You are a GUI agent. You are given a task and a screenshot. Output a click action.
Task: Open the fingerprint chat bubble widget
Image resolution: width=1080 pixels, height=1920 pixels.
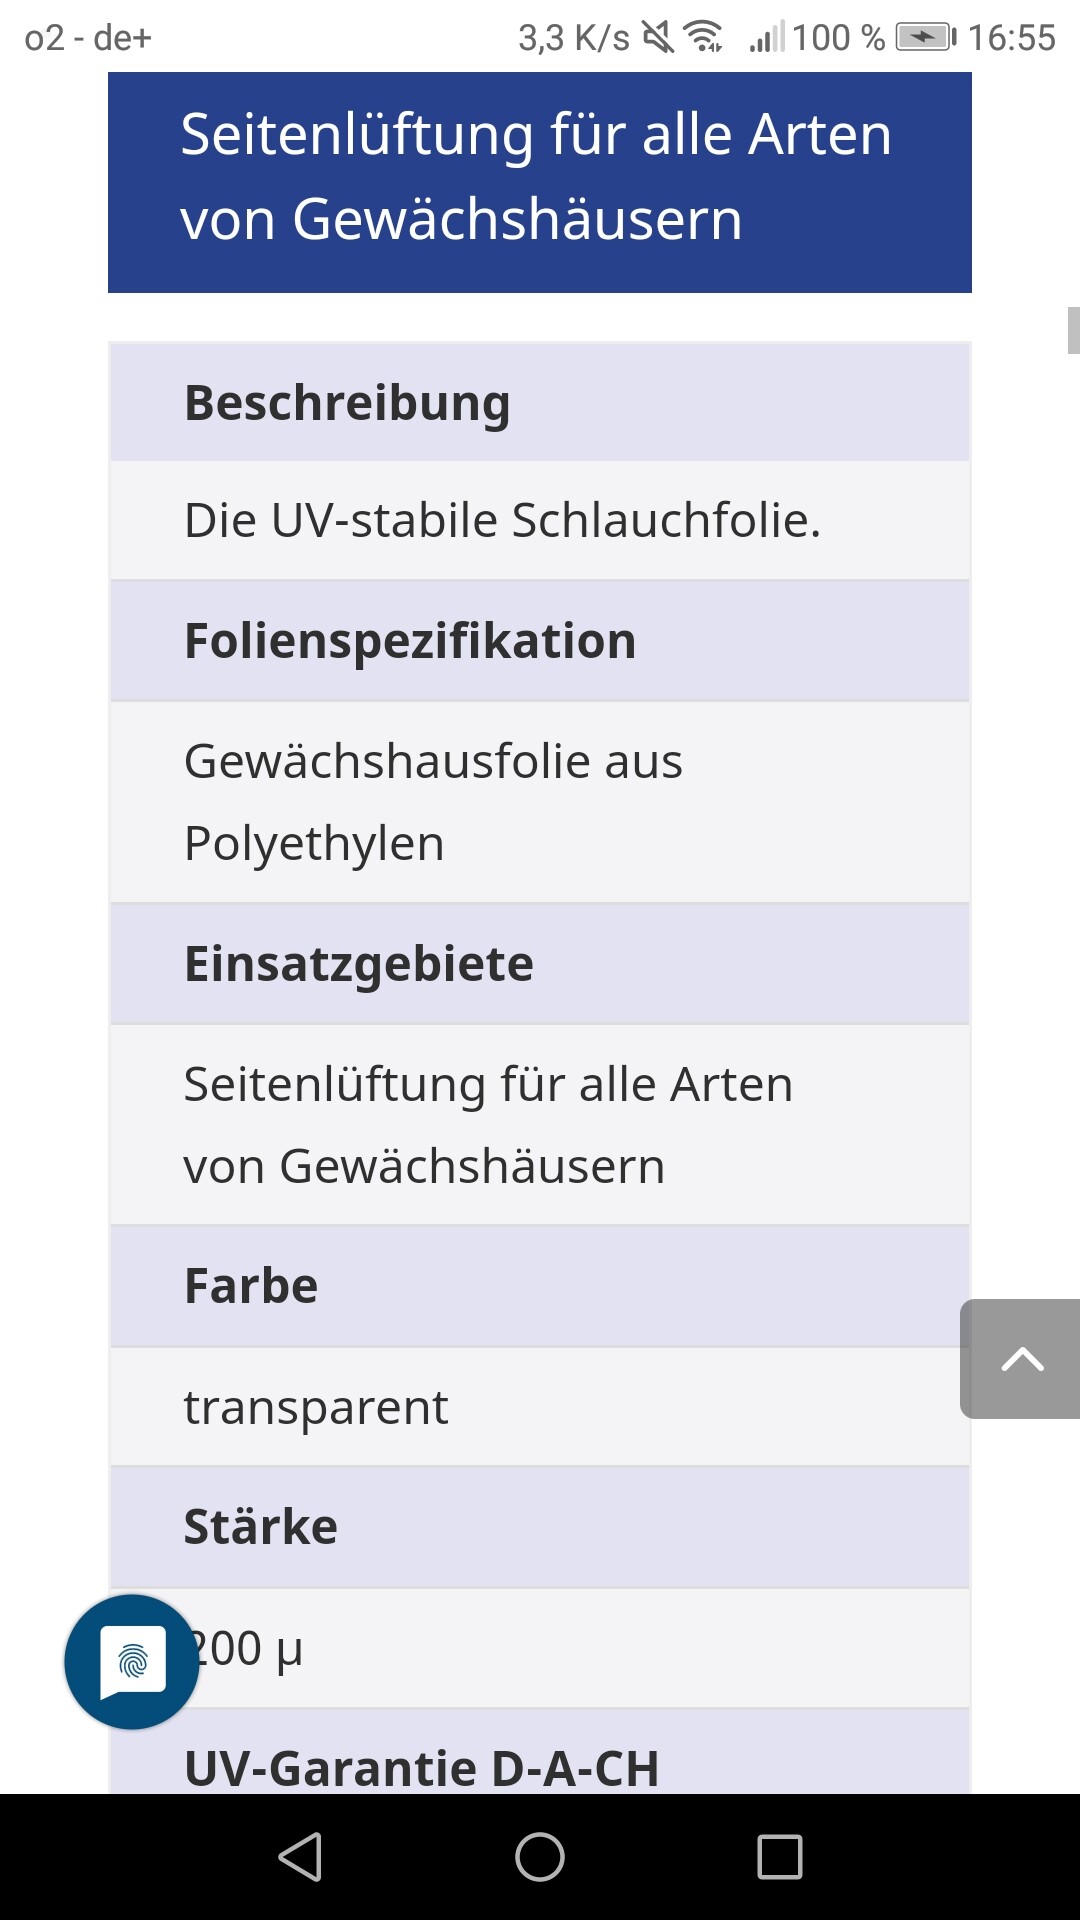(132, 1661)
